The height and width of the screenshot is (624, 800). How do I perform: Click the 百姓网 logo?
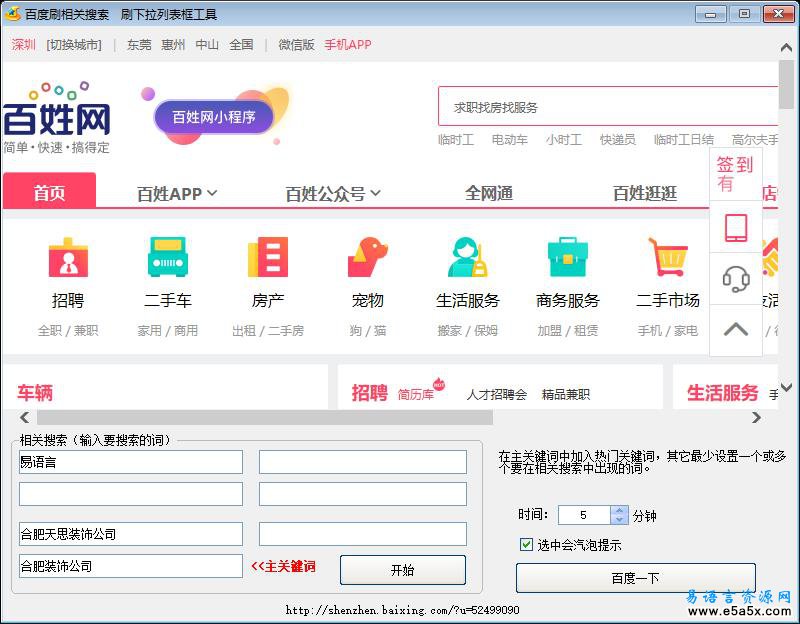pyautogui.click(x=56, y=117)
